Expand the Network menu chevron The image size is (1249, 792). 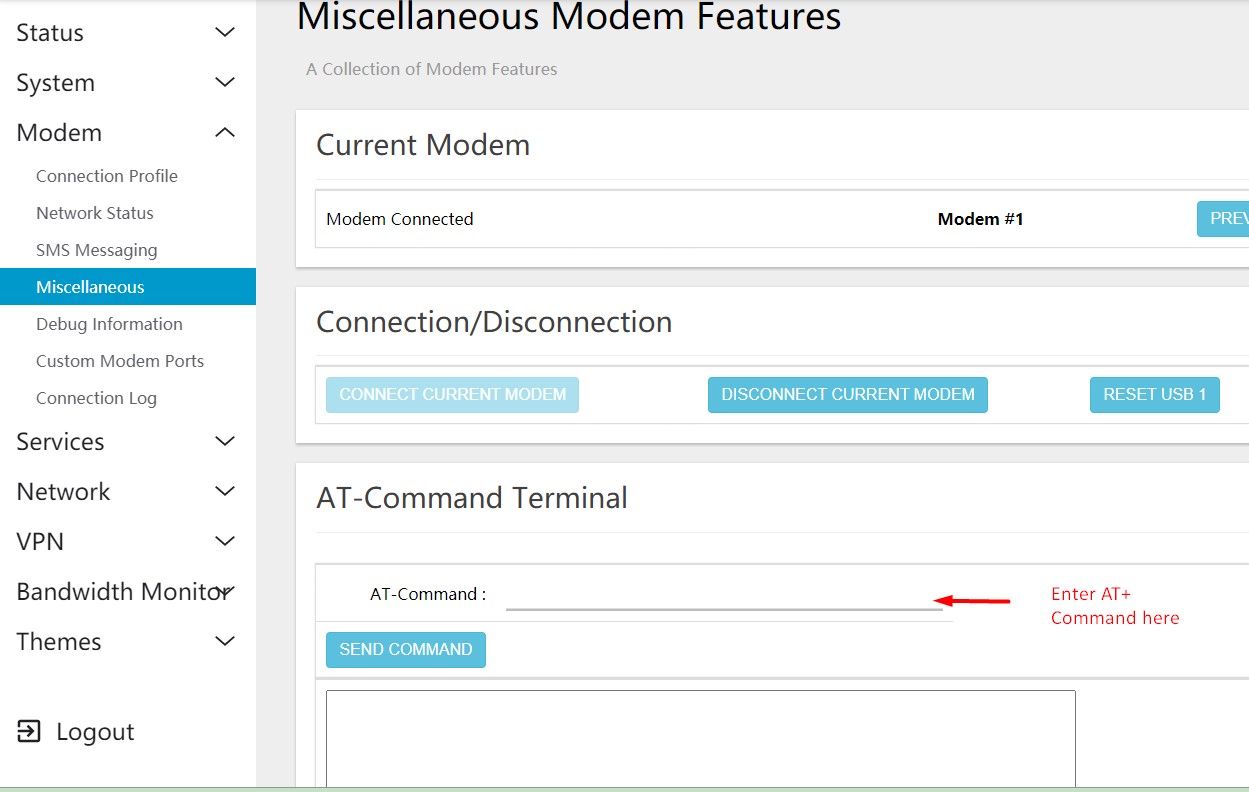coord(225,491)
